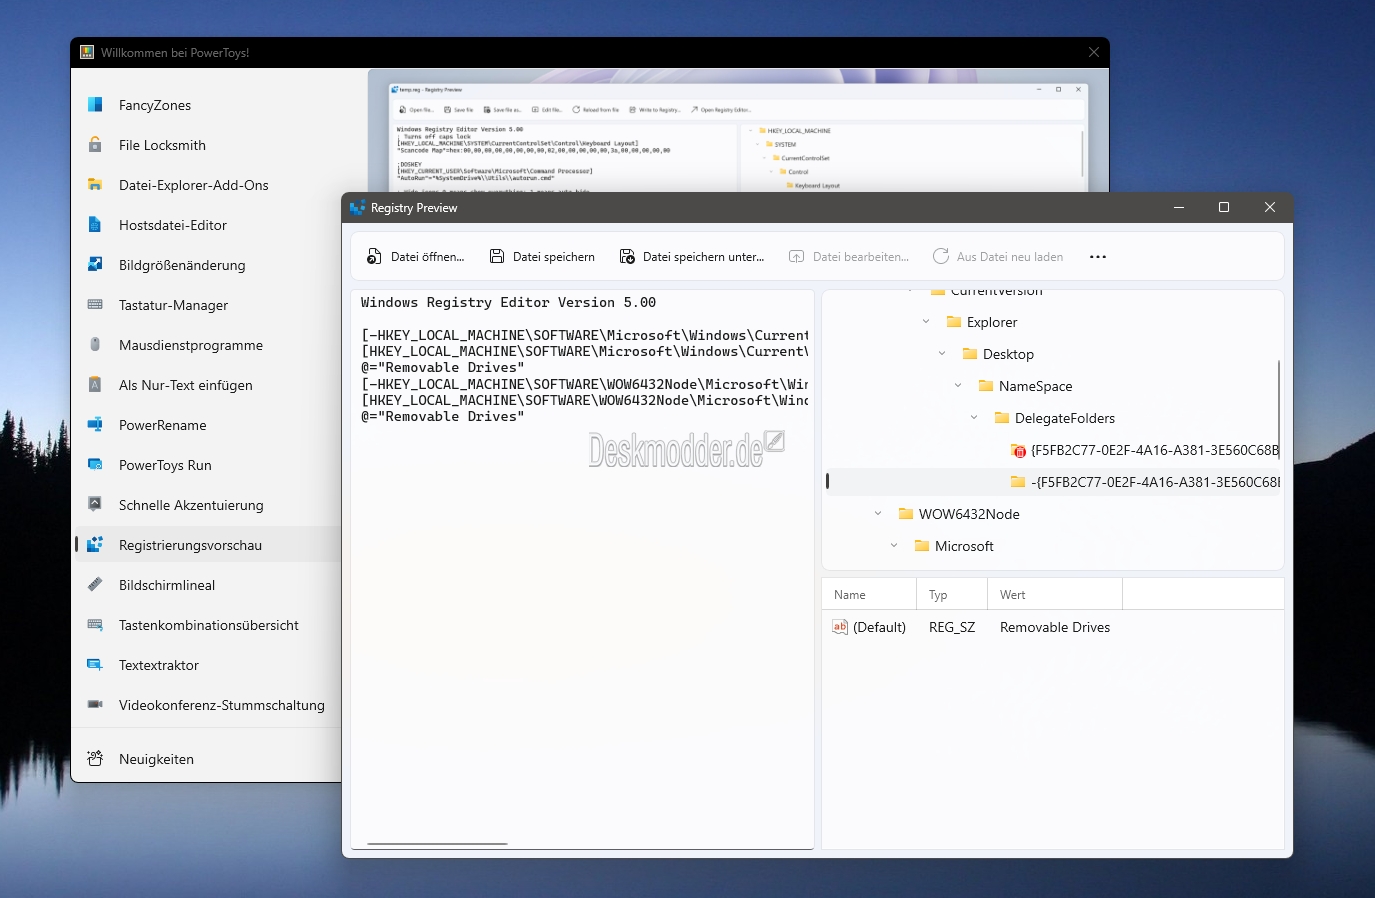Click the Registrierungsvorschau icon in sidebar

[x=95, y=544]
